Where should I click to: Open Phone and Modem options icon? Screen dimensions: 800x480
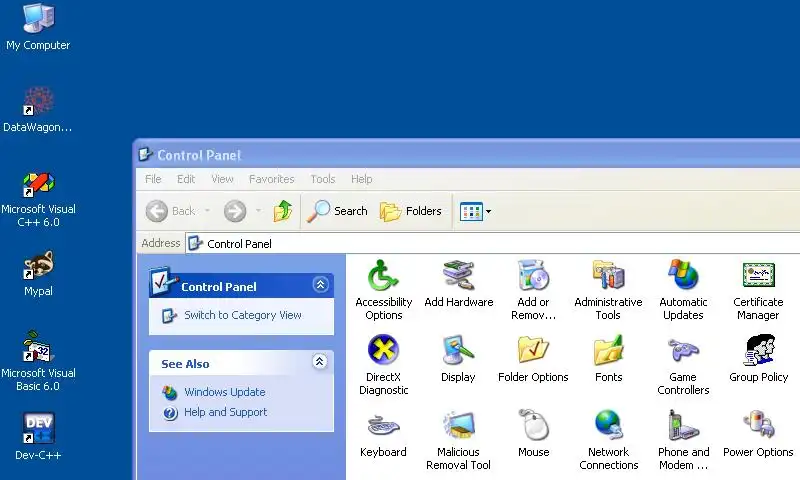(x=683, y=440)
